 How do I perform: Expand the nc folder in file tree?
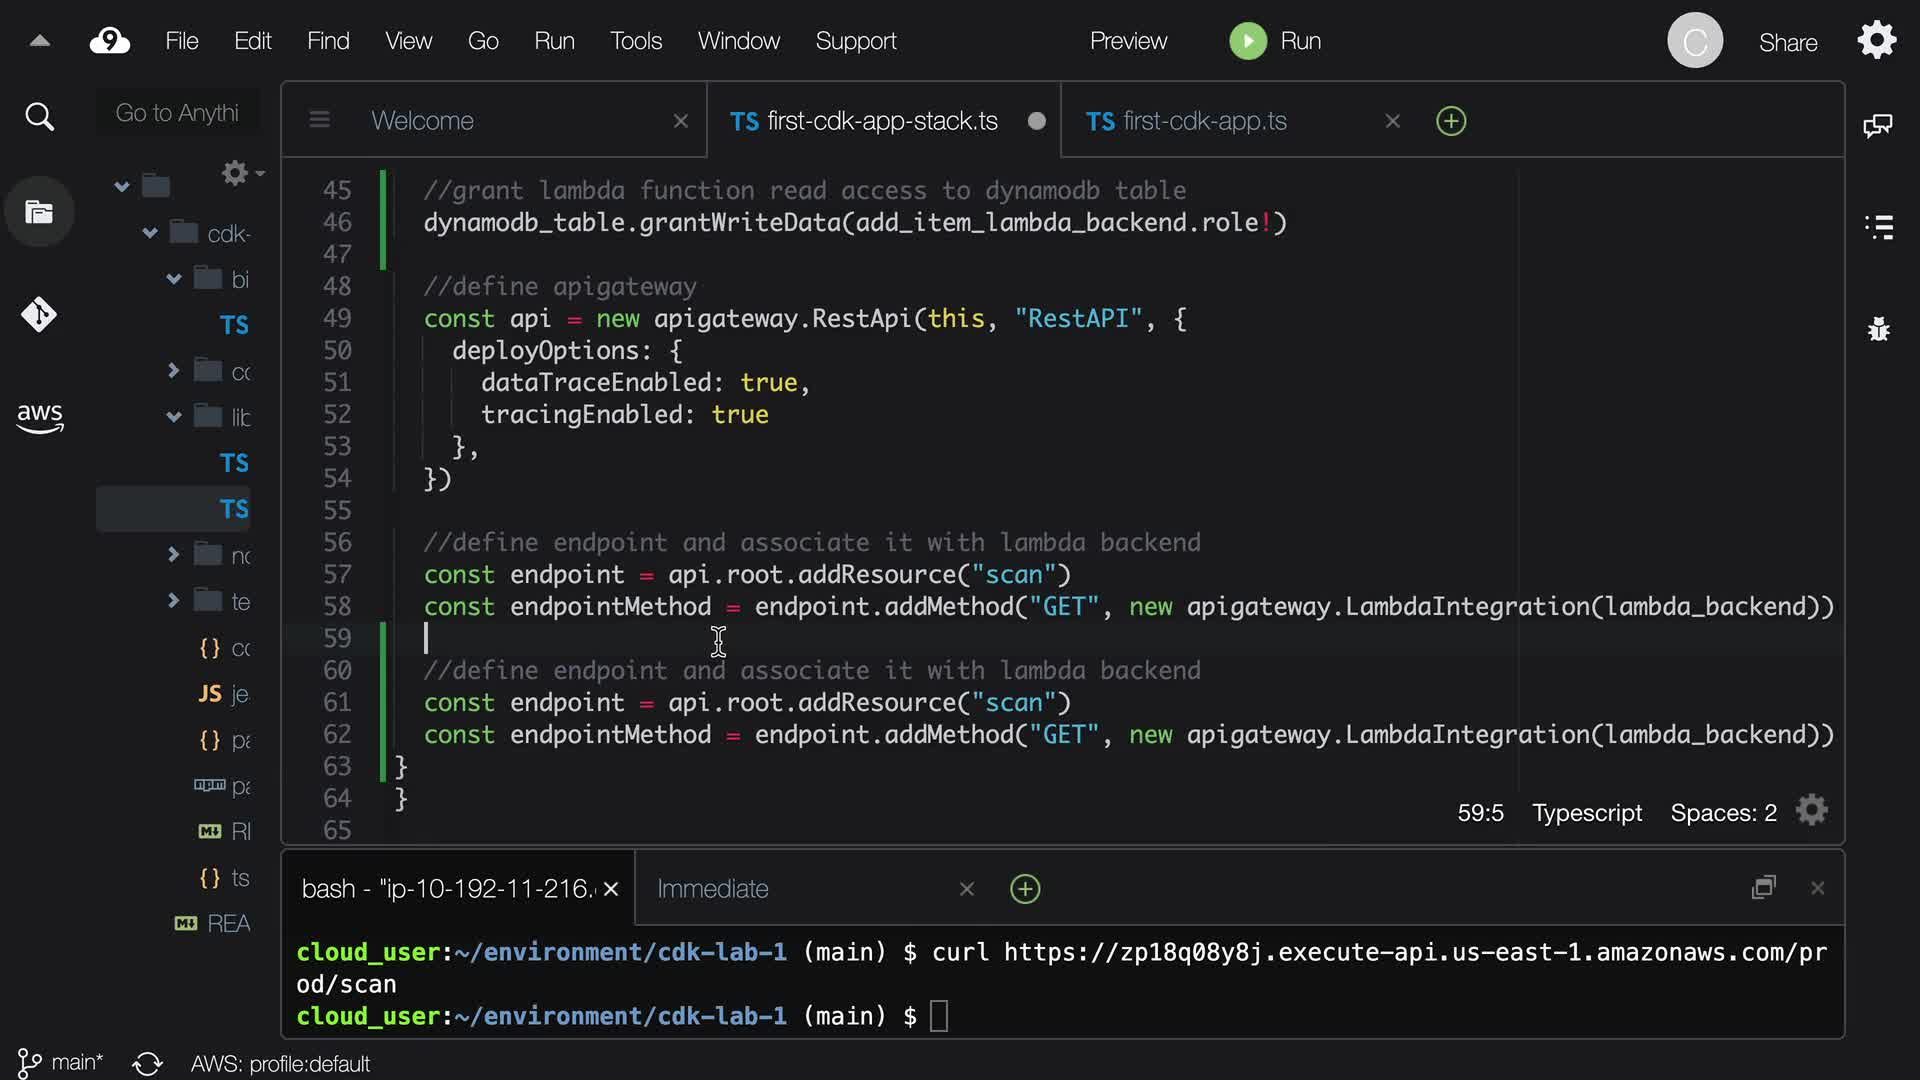173,554
